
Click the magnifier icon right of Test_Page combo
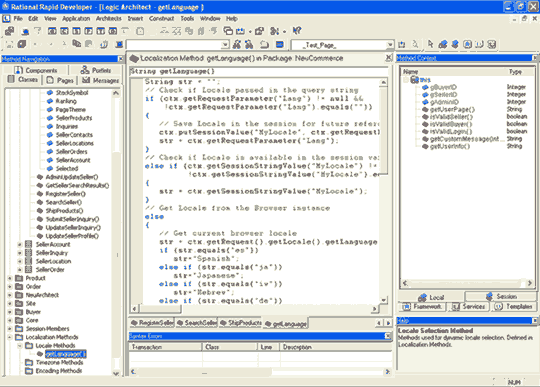[x=416, y=44]
